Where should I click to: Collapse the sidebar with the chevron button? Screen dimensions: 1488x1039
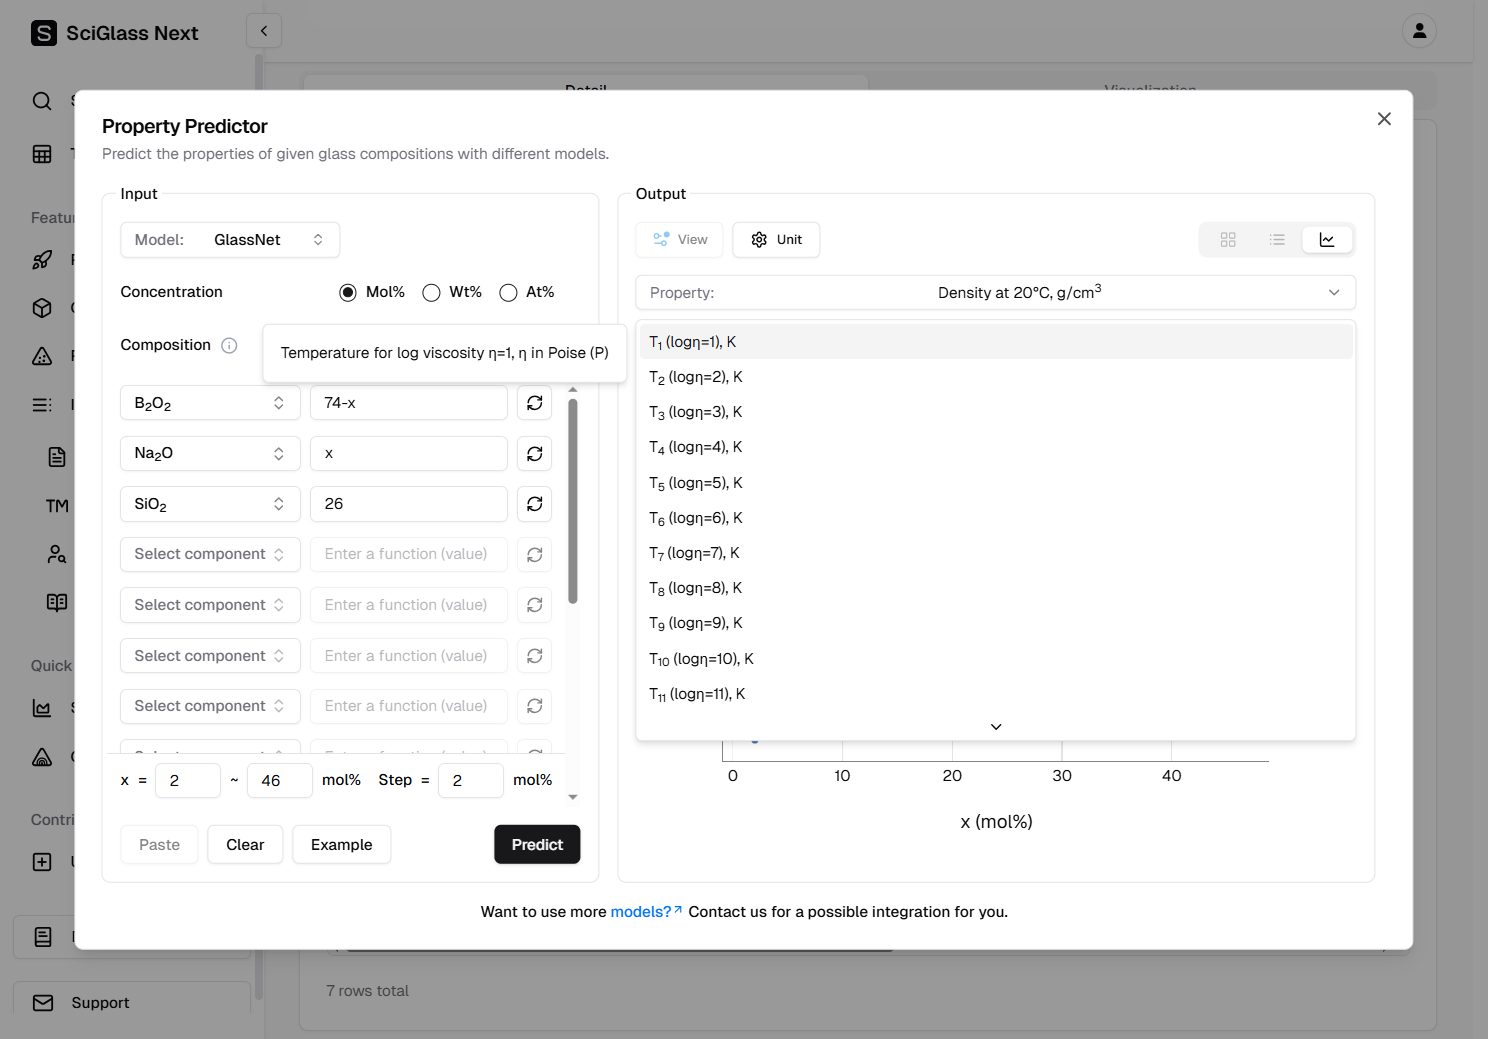(x=264, y=31)
